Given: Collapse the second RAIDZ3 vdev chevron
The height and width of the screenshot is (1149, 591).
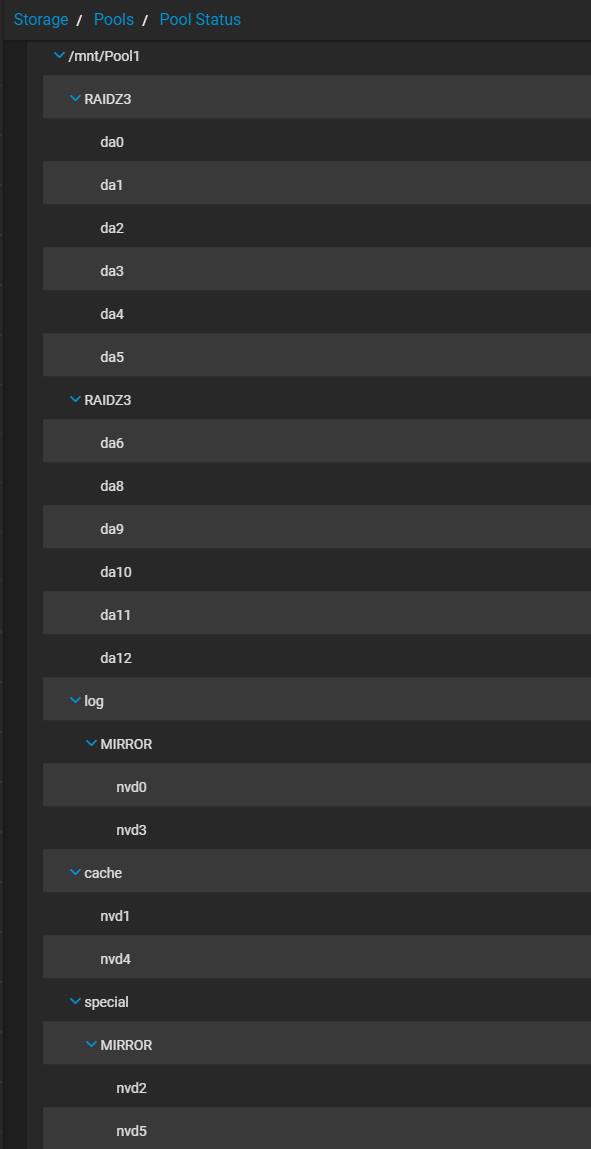Looking at the screenshot, I should (75, 399).
